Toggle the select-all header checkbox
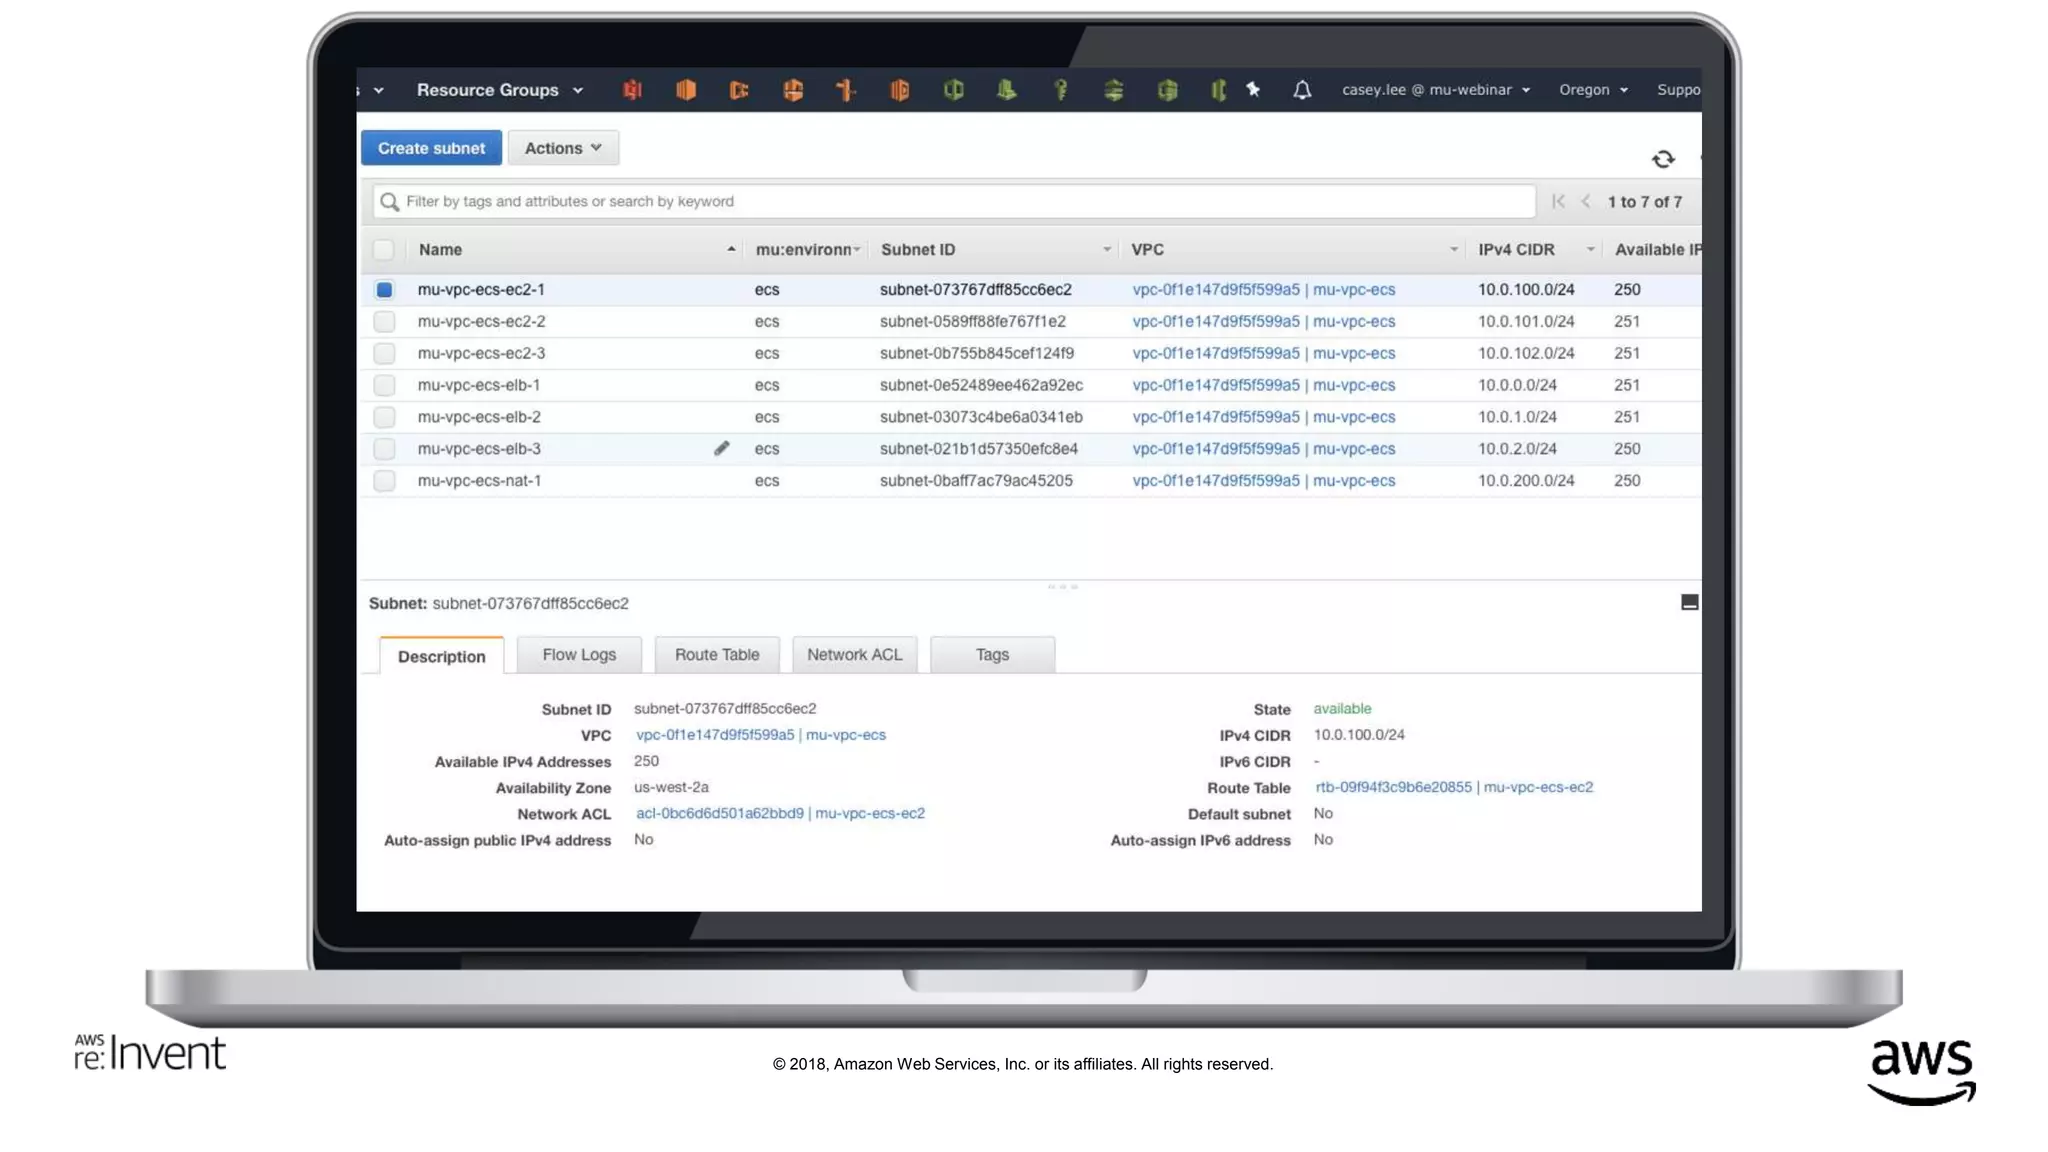 (x=384, y=249)
